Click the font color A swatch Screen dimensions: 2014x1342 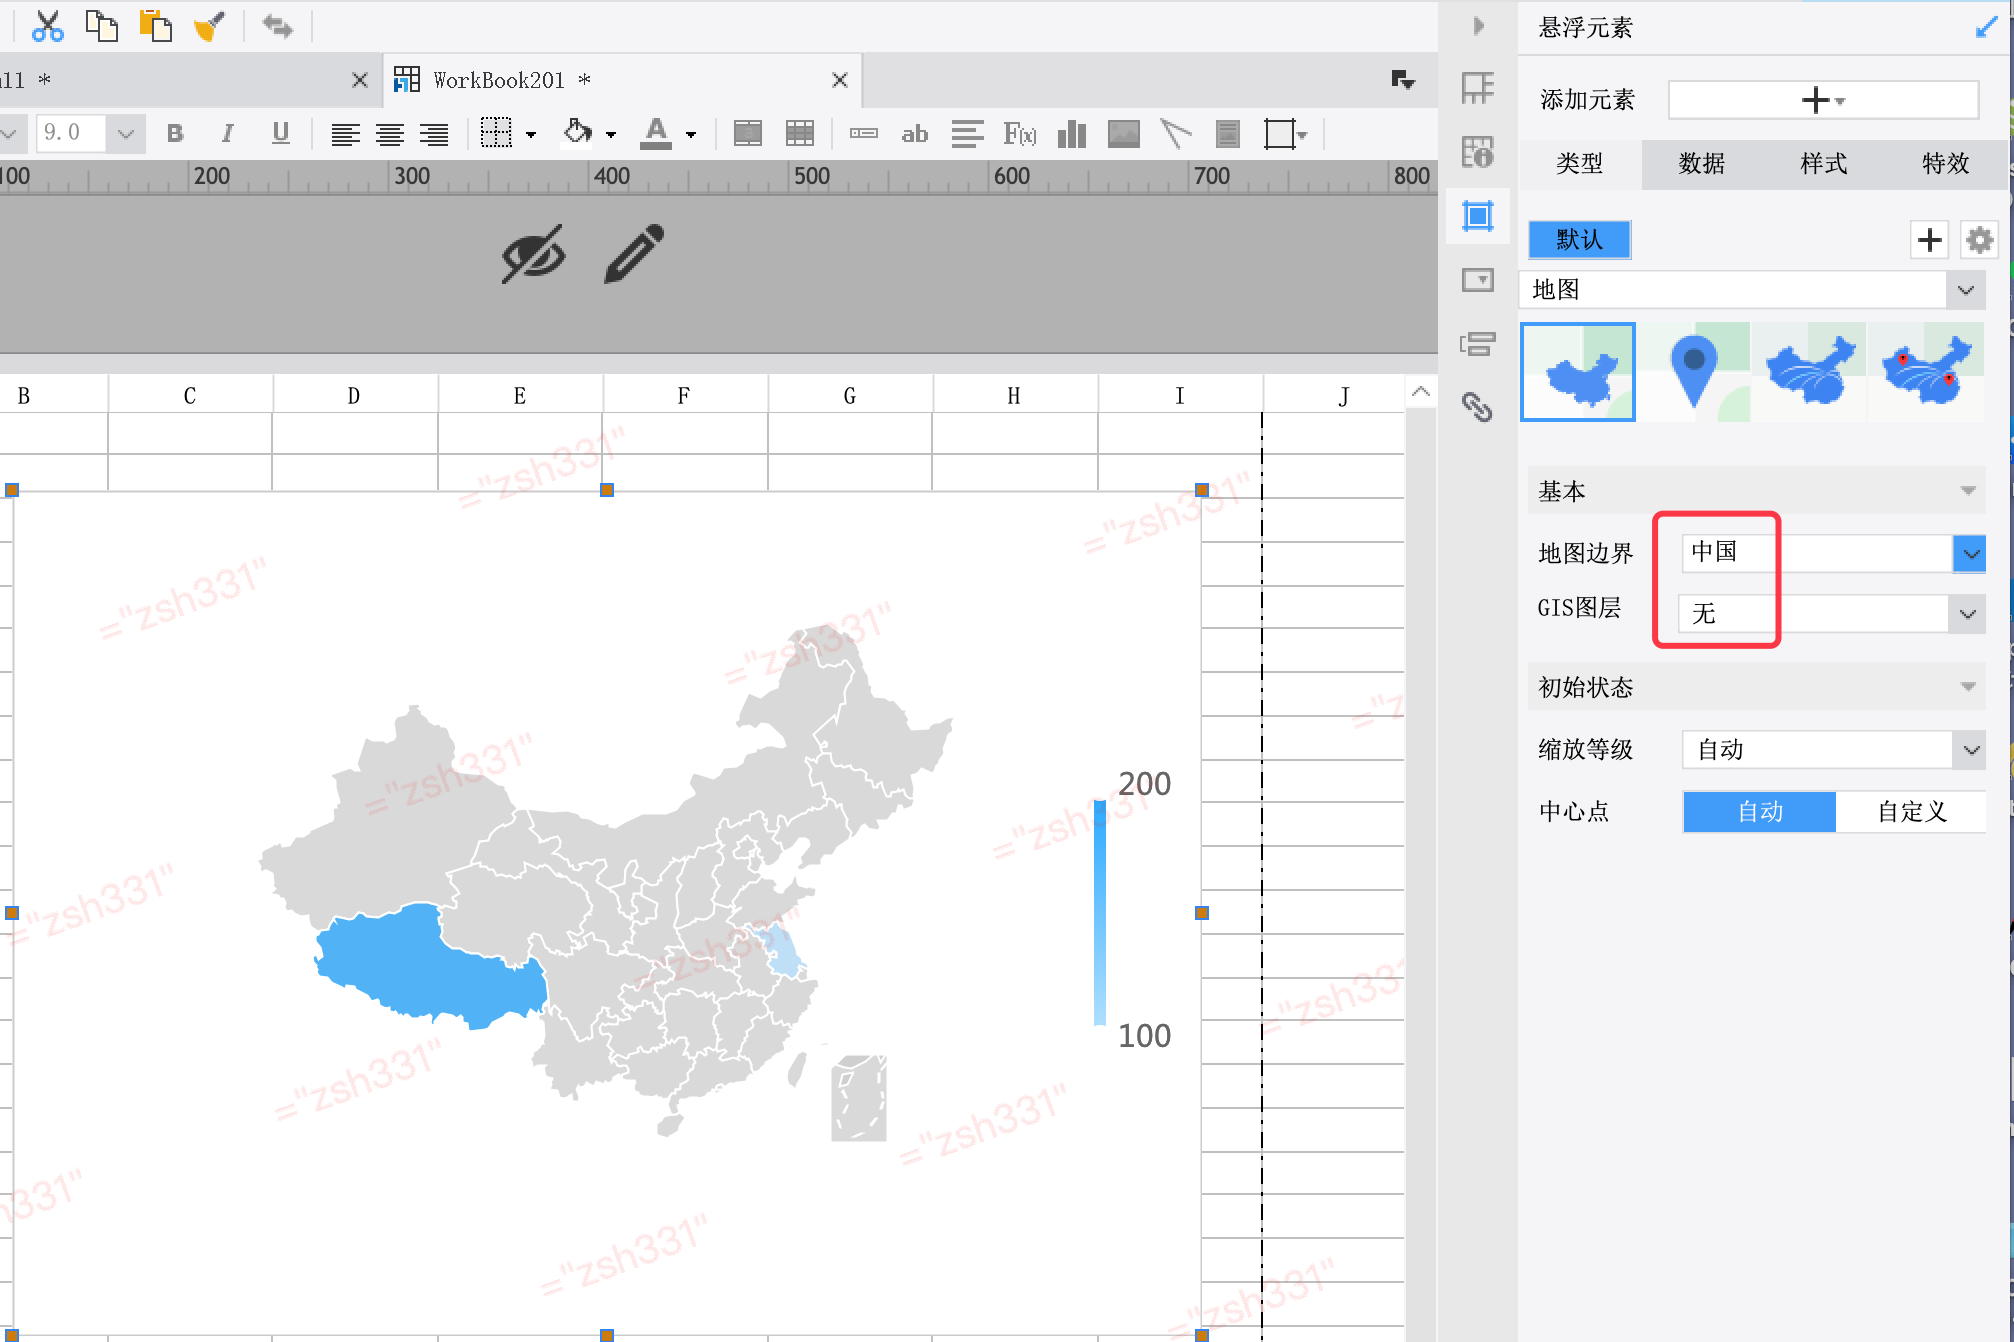(x=656, y=134)
